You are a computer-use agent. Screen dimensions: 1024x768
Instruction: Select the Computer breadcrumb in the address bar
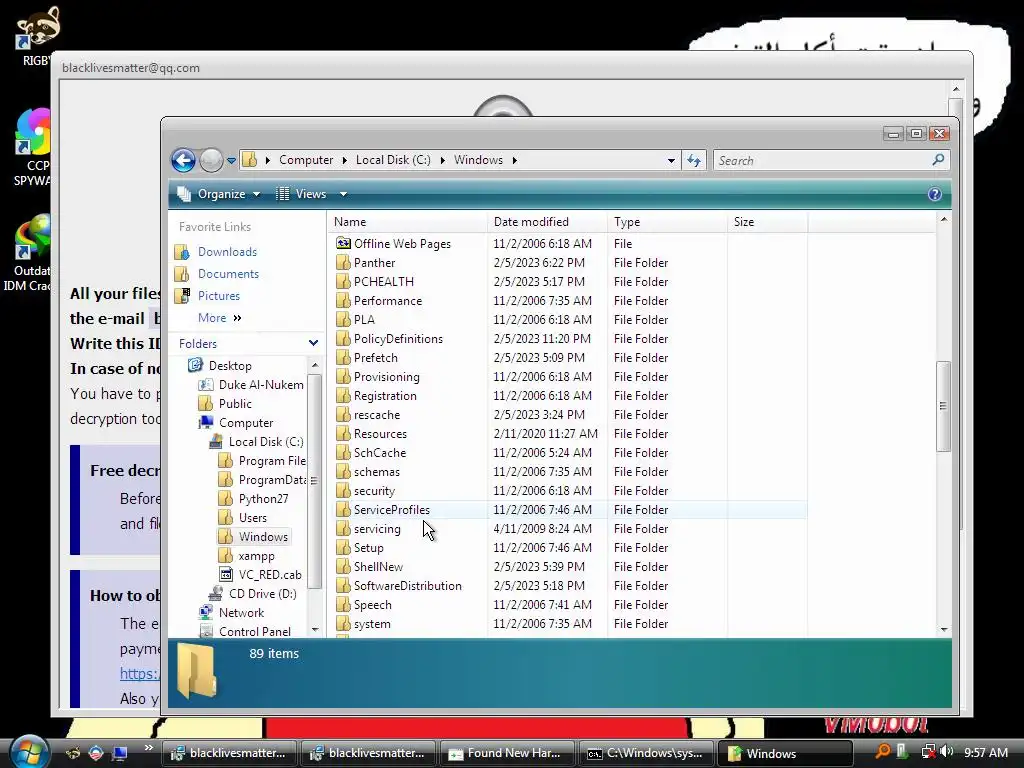tap(306, 160)
